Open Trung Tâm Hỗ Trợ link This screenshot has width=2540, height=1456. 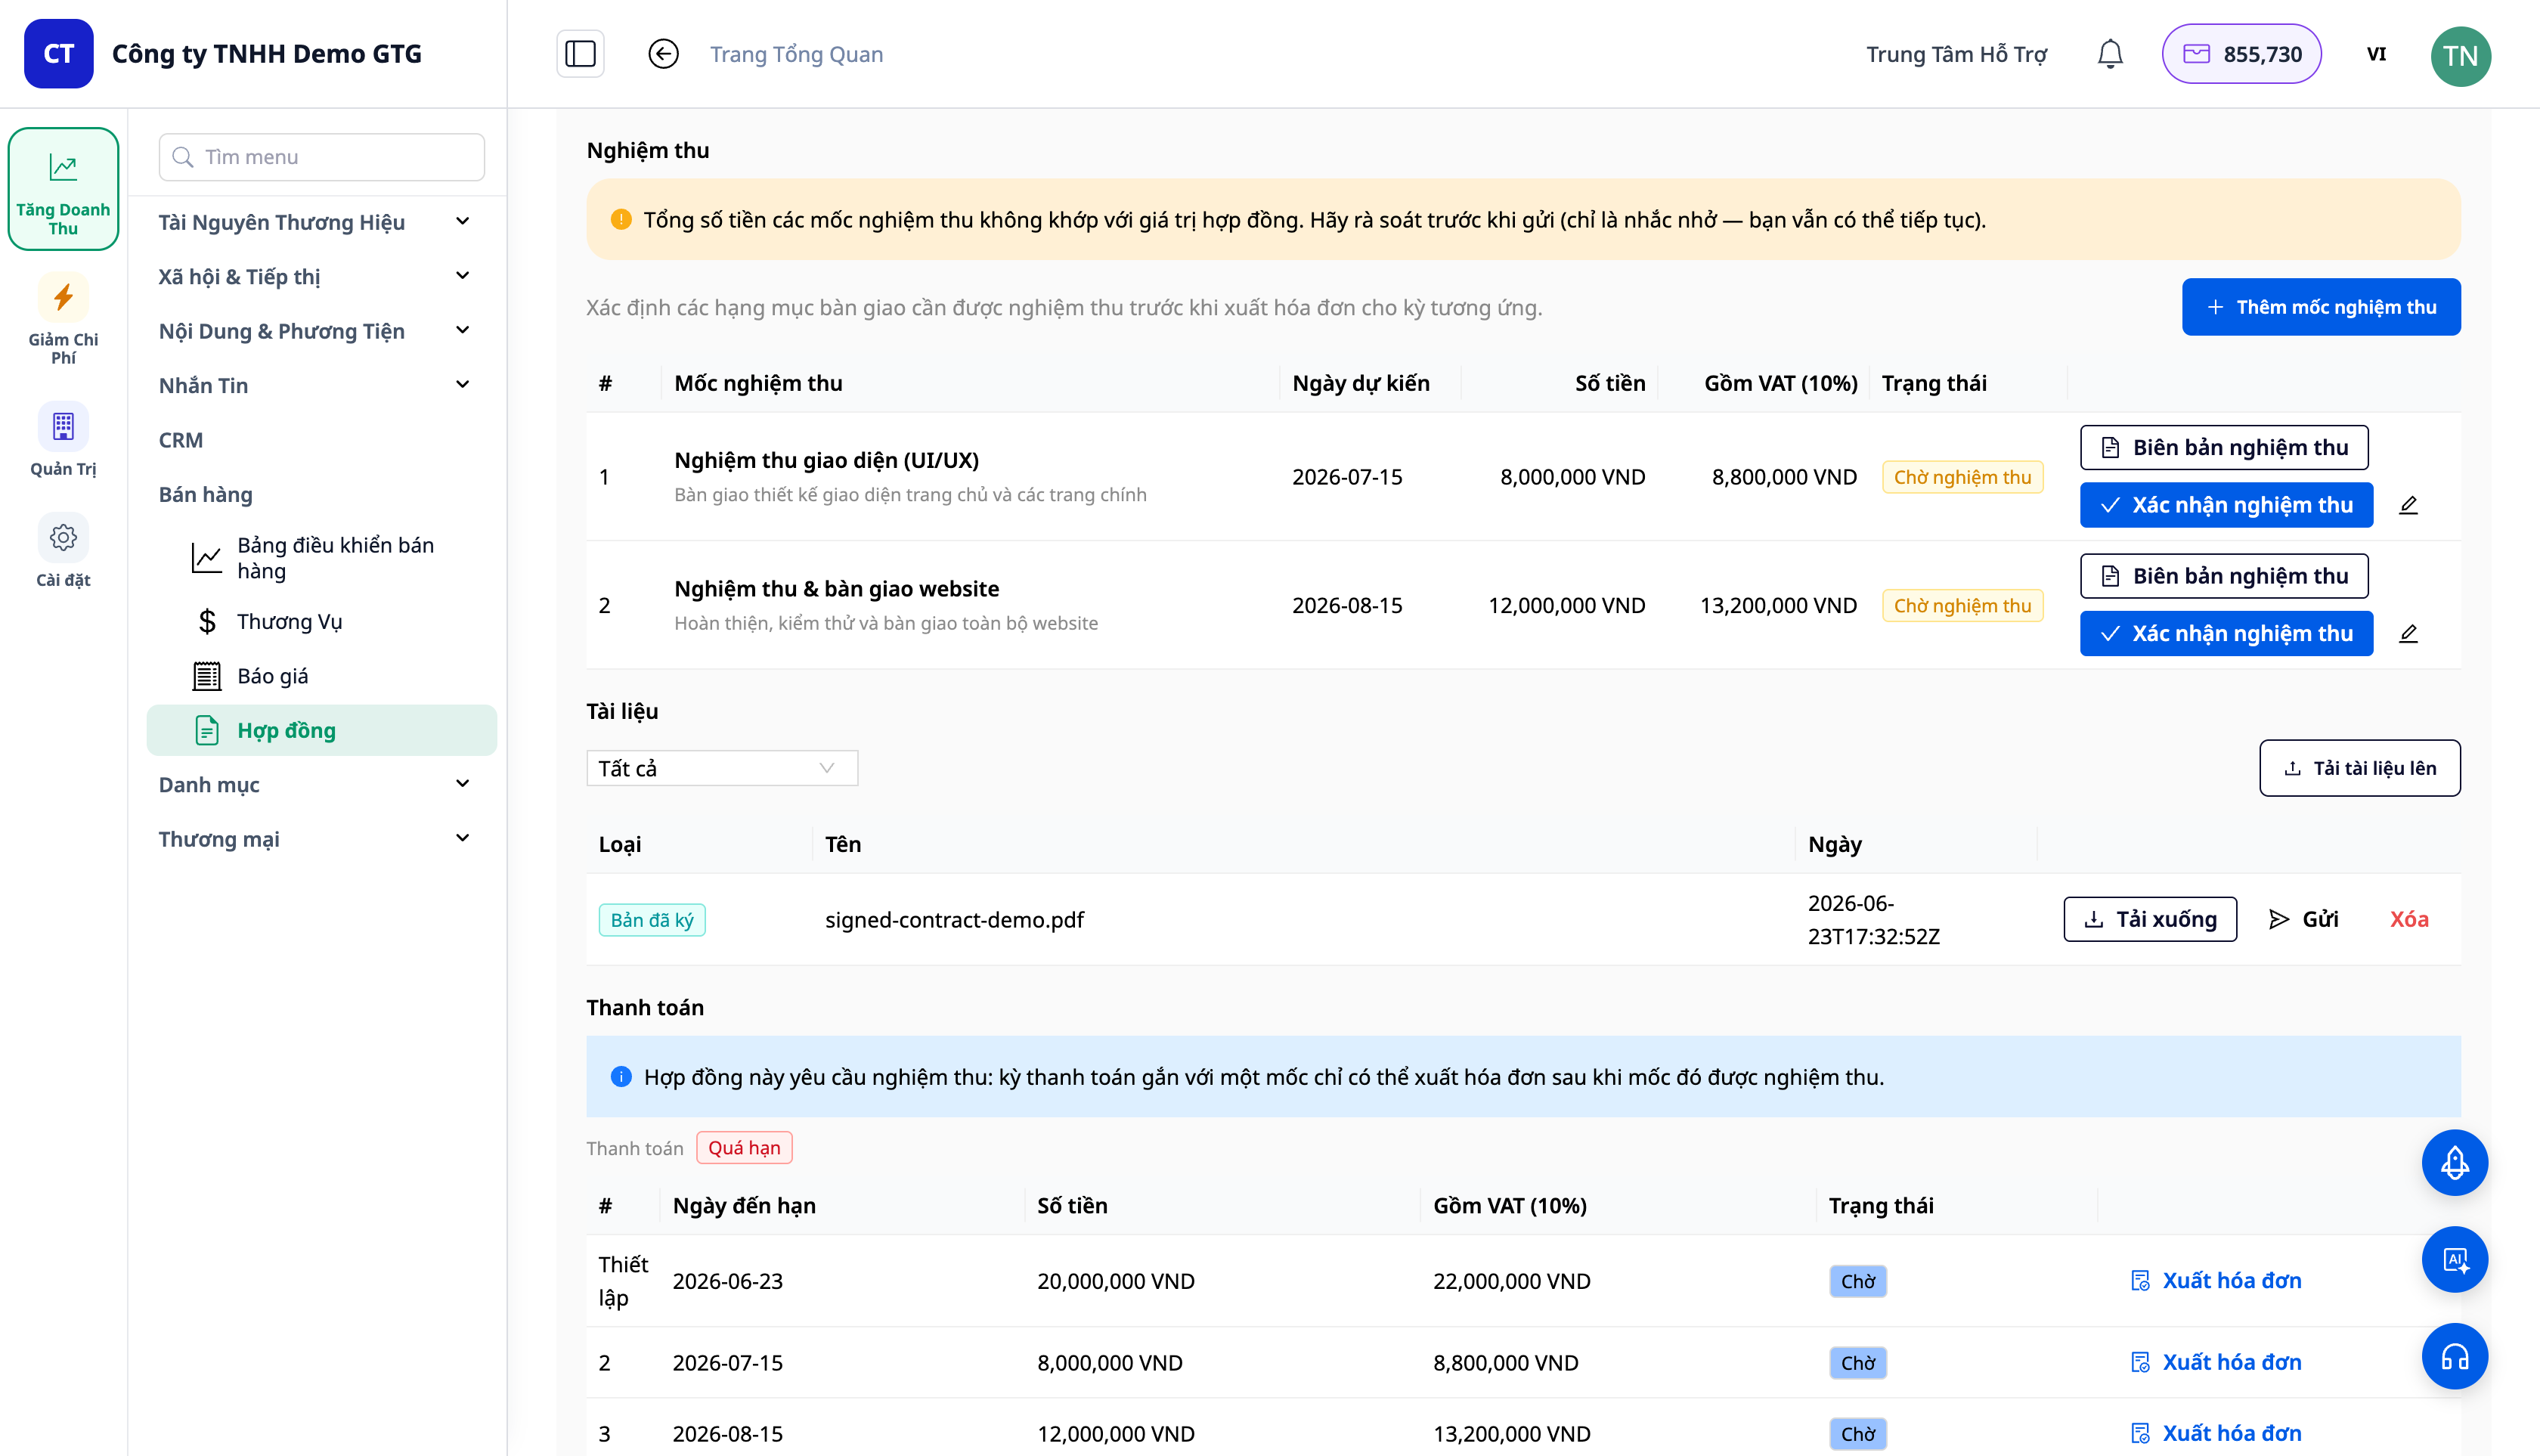pos(1956,54)
